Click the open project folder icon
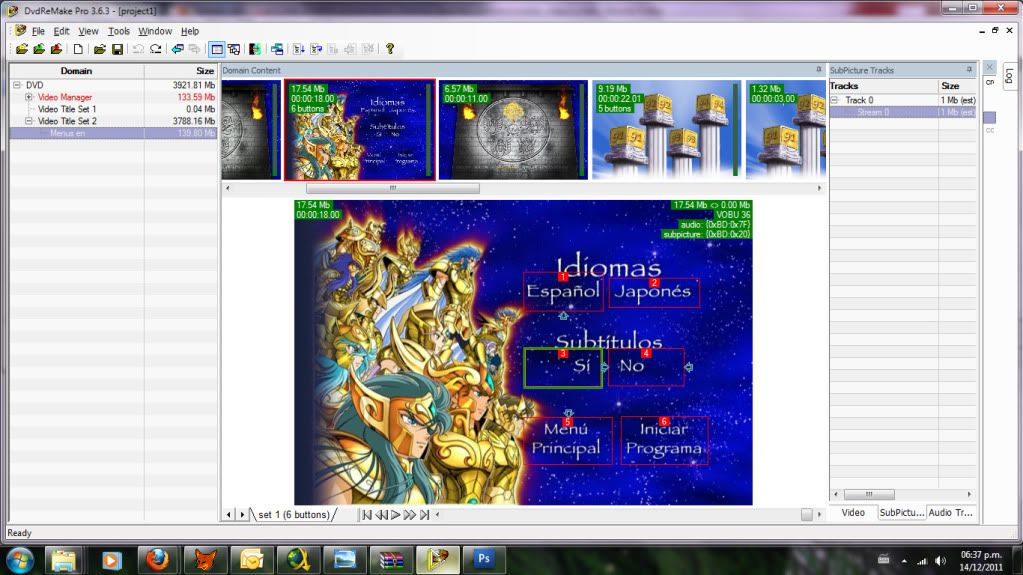The width and height of the screenshot is (1023, 575). (x=100, y=49)
